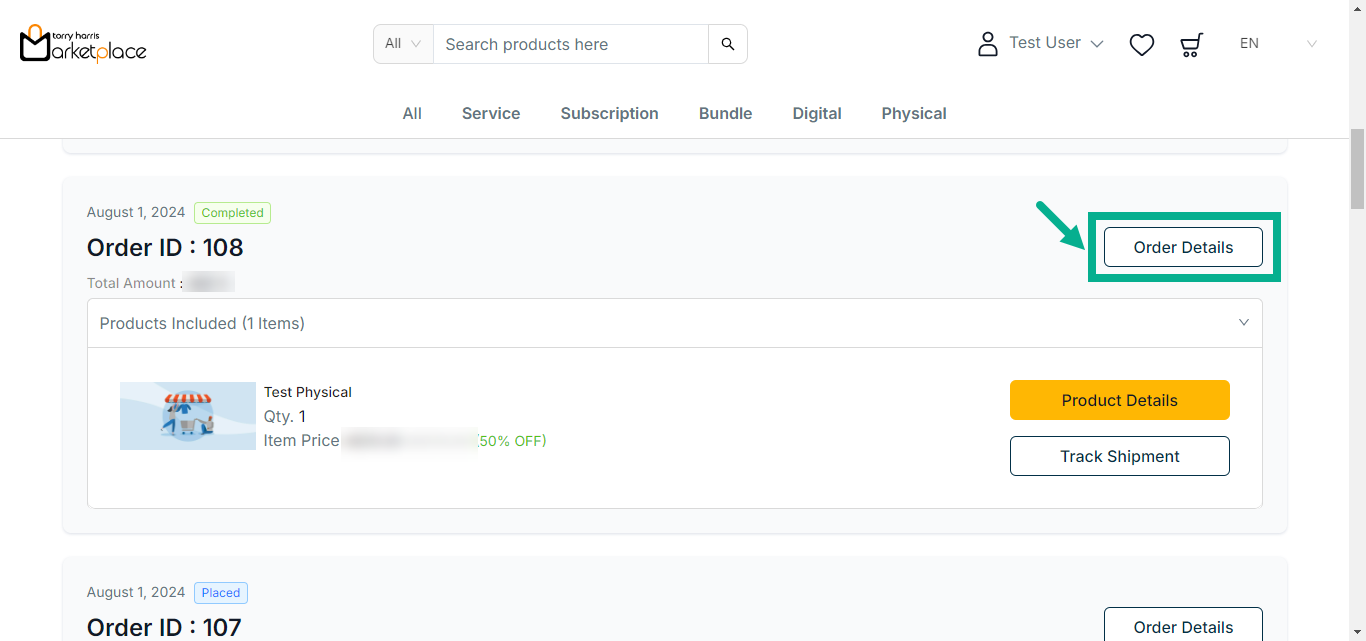The image size is (1366, 641).
Task: Open the shopping cart icon
Action: 1191,44
